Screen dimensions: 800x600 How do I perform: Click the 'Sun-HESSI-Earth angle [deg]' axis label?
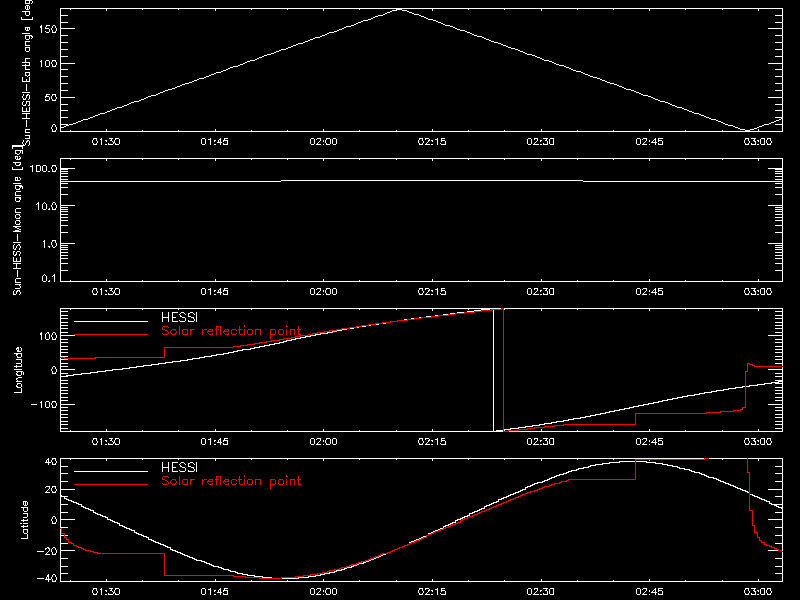coord(27,72)
